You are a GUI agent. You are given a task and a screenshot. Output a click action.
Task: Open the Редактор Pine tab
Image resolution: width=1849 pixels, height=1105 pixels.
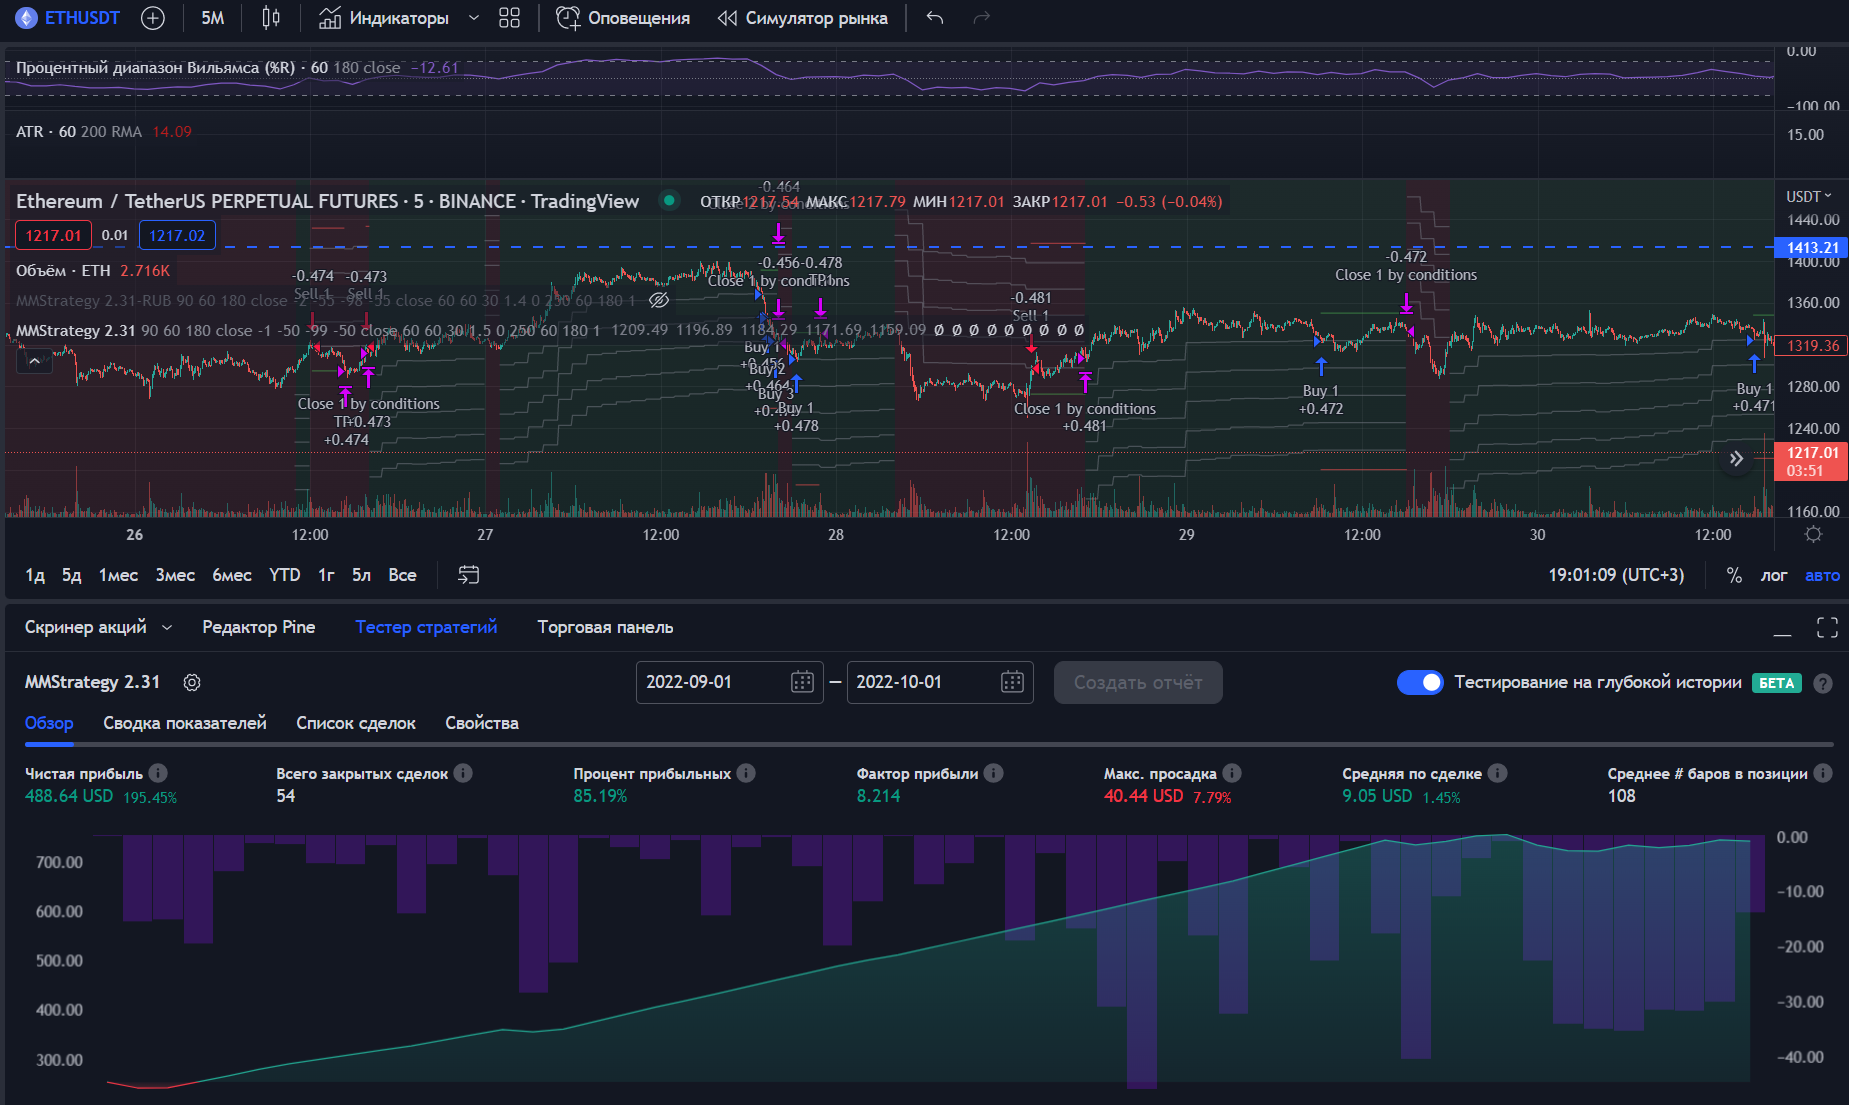coord(258,627)
